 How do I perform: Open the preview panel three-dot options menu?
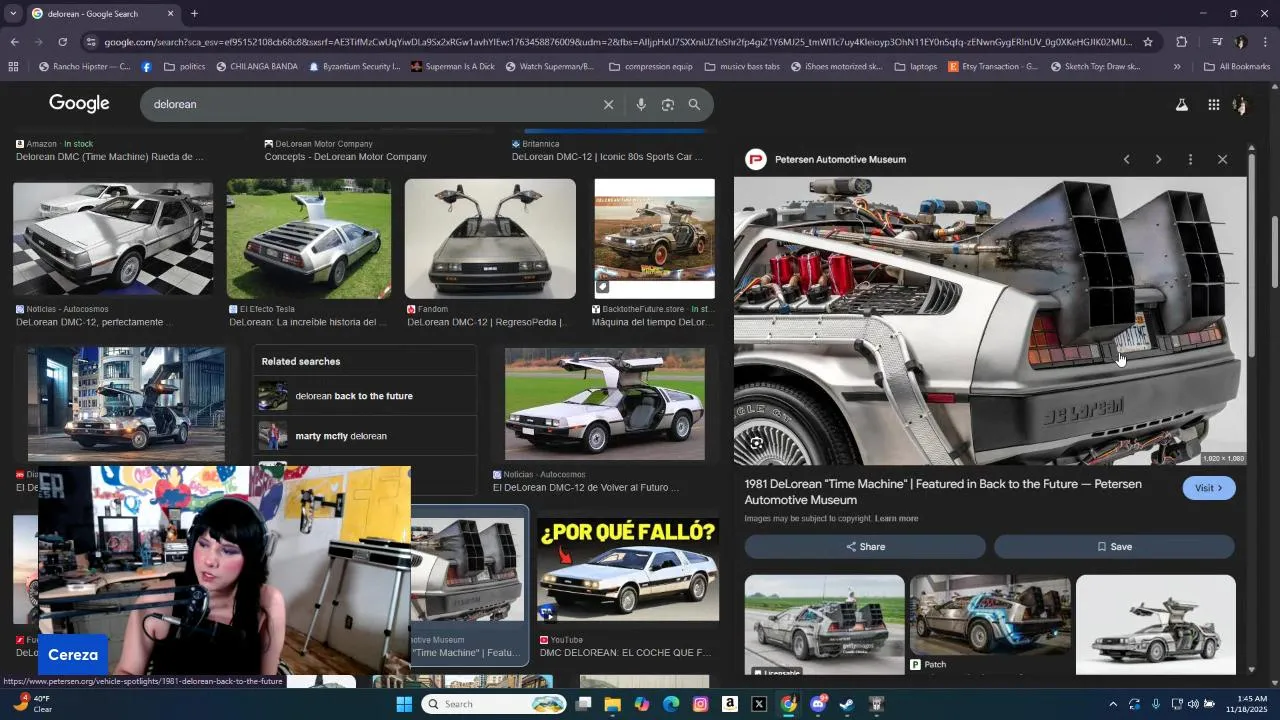click(1190, 159)
